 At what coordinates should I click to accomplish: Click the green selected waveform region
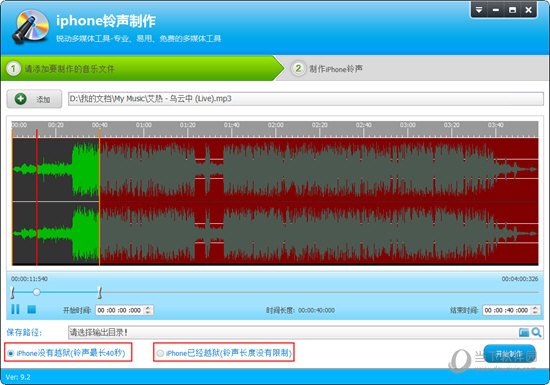(x=56, y=202)
